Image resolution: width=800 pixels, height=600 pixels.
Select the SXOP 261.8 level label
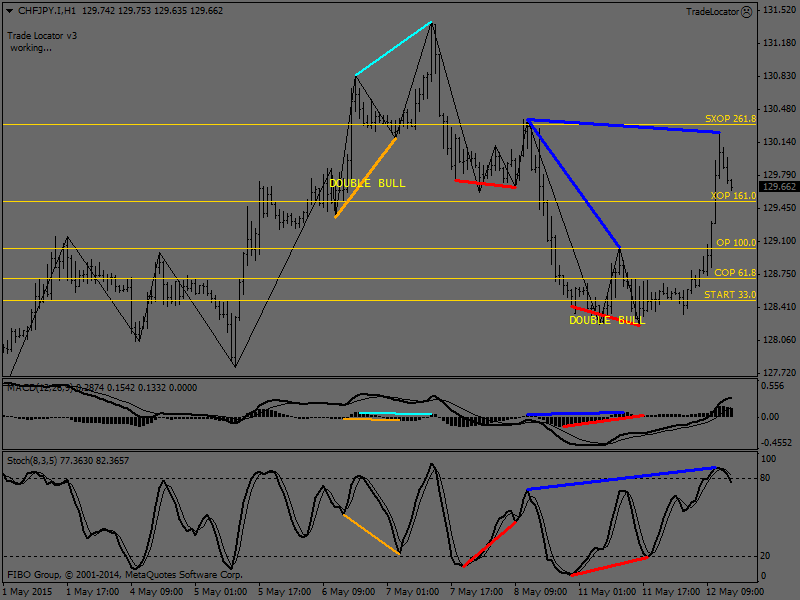click(730, 119)
